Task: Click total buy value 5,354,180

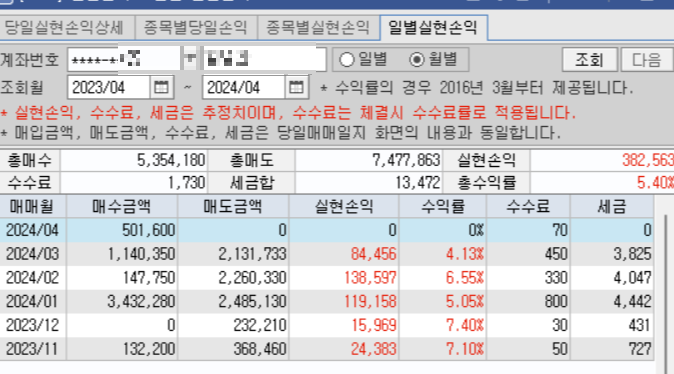Action: tap(171, 160)
